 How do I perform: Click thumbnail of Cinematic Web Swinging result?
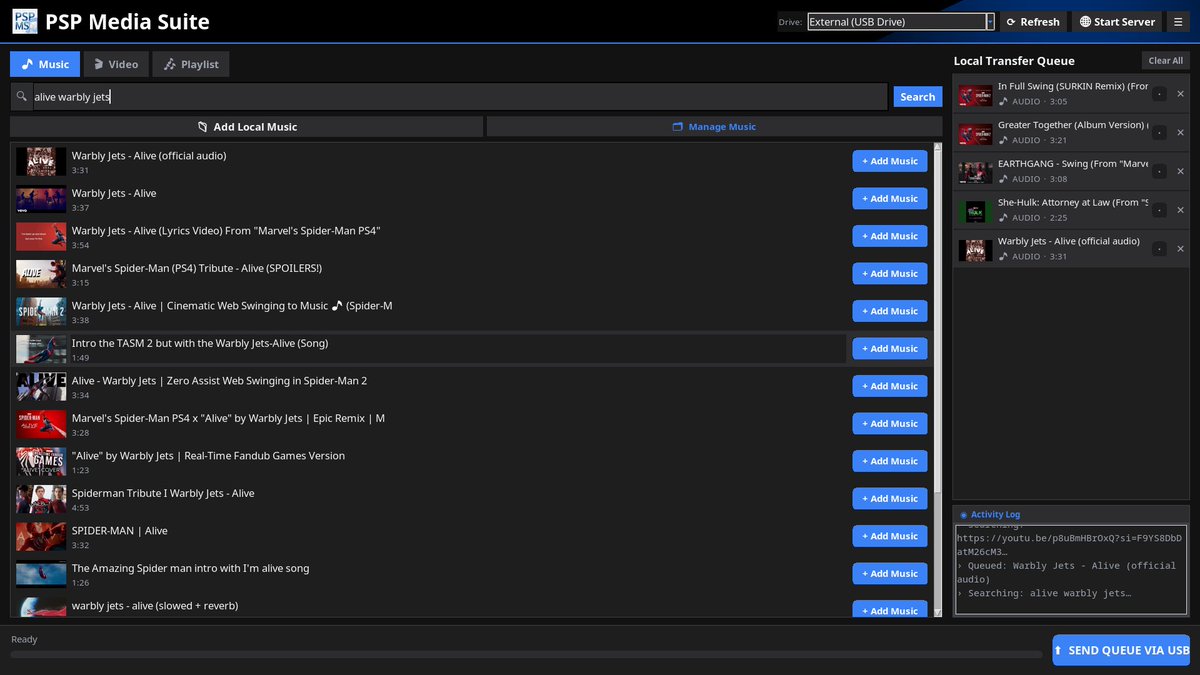point(41,312)
